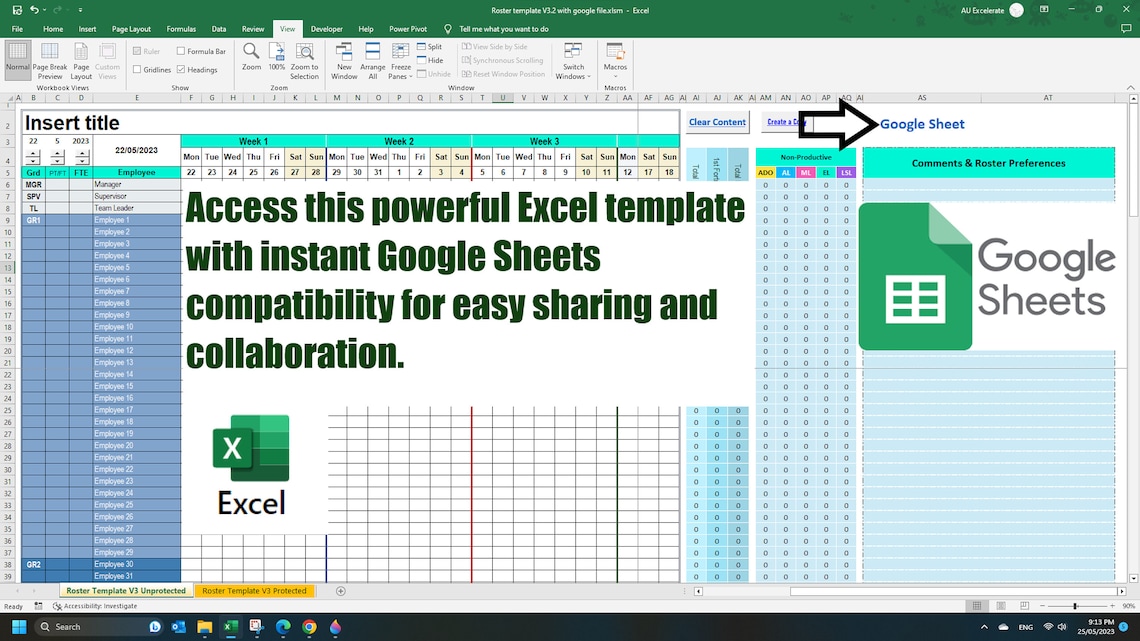Image resolution: width=1140 pixels, height=641 pixels.
Task: Open the Roster Template V3 Protected sheet
Action: (255, 591)
